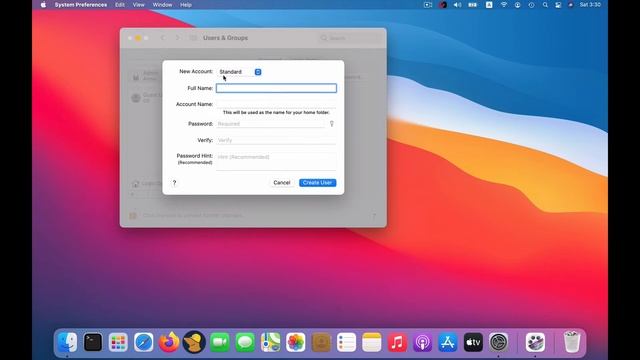Image resolution: width=640 pixels, height=360 pixels.
Task: Open Notes app from the Dock
Action: (x=372, y=342)
